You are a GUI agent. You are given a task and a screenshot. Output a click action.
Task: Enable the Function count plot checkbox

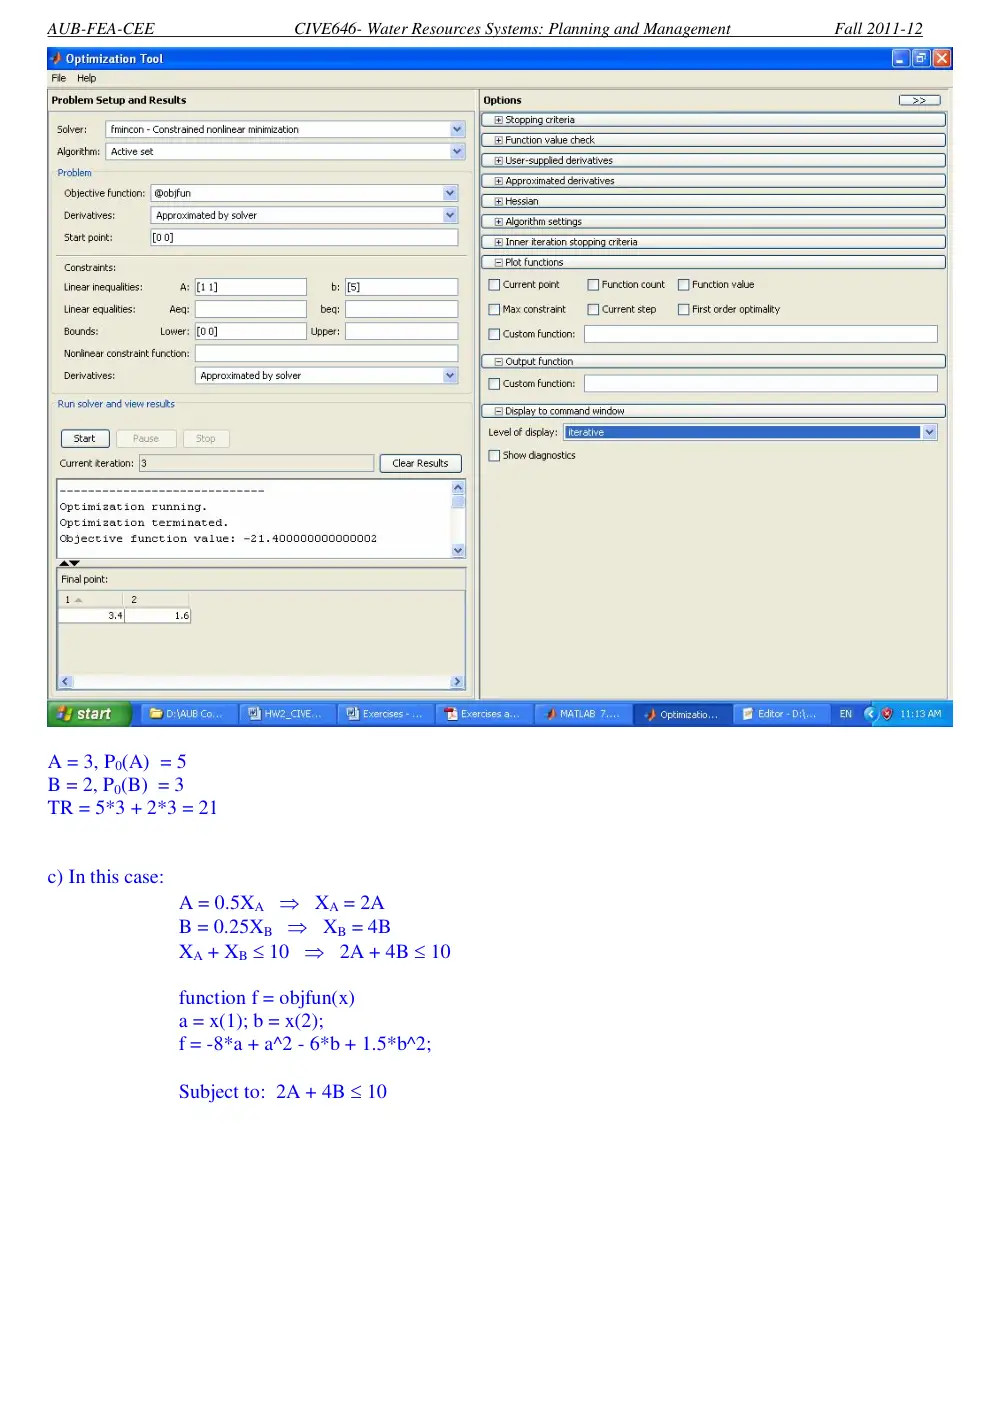(593, 285)
